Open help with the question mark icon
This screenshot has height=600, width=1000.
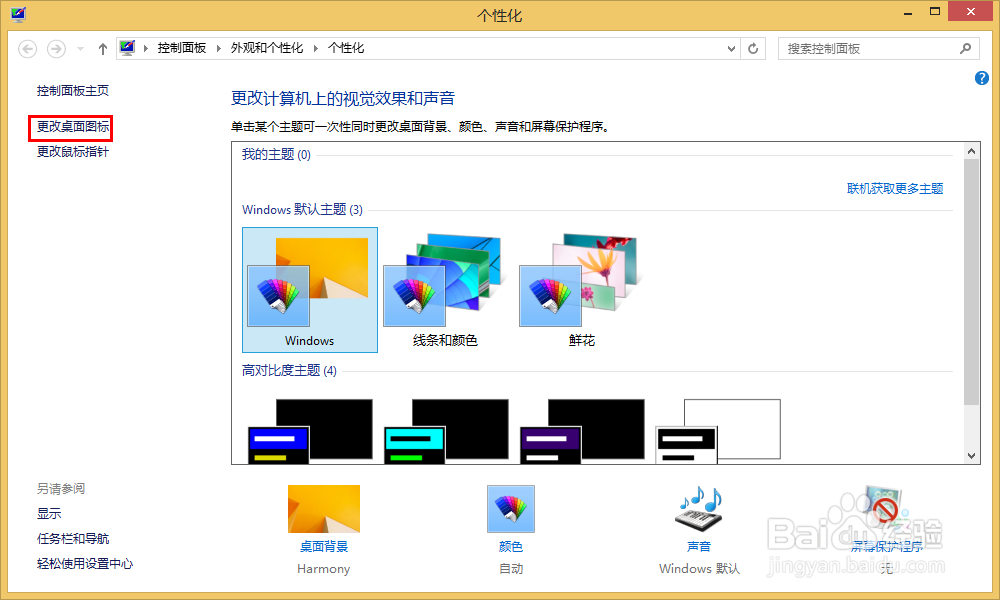point(982,78)
